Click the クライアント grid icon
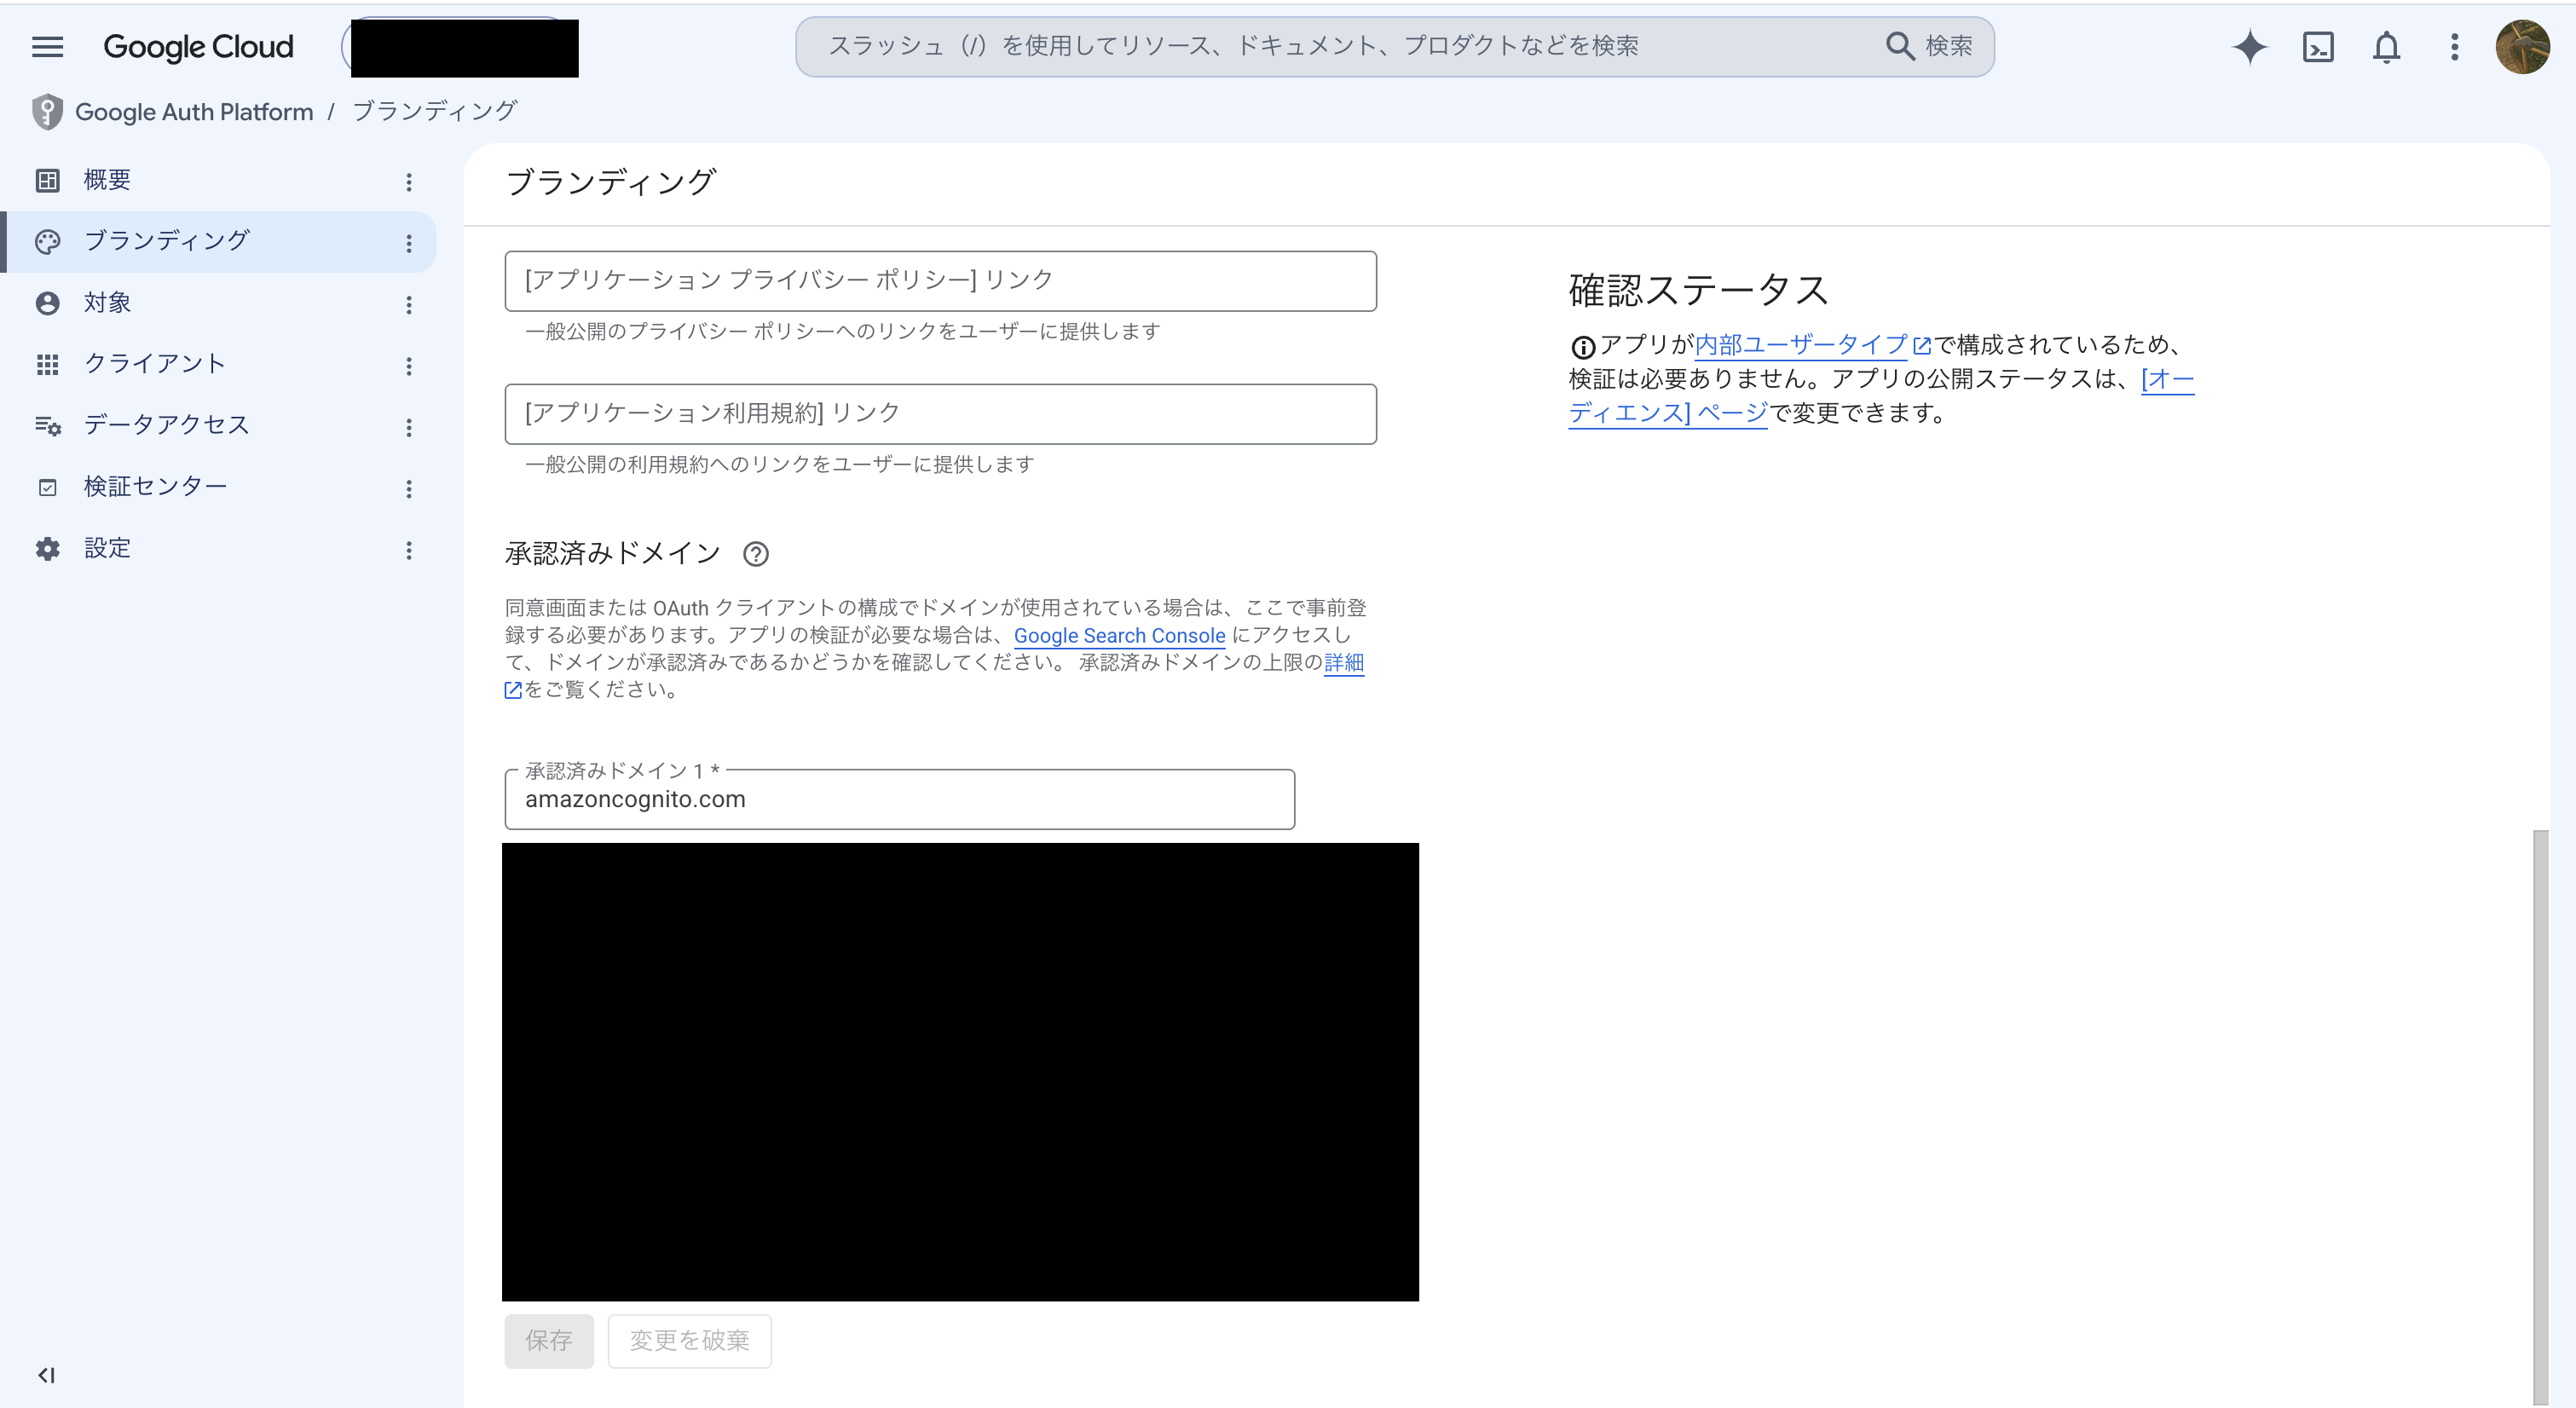The width and height of the screenshot is (2576, 1408). [47, 365]
